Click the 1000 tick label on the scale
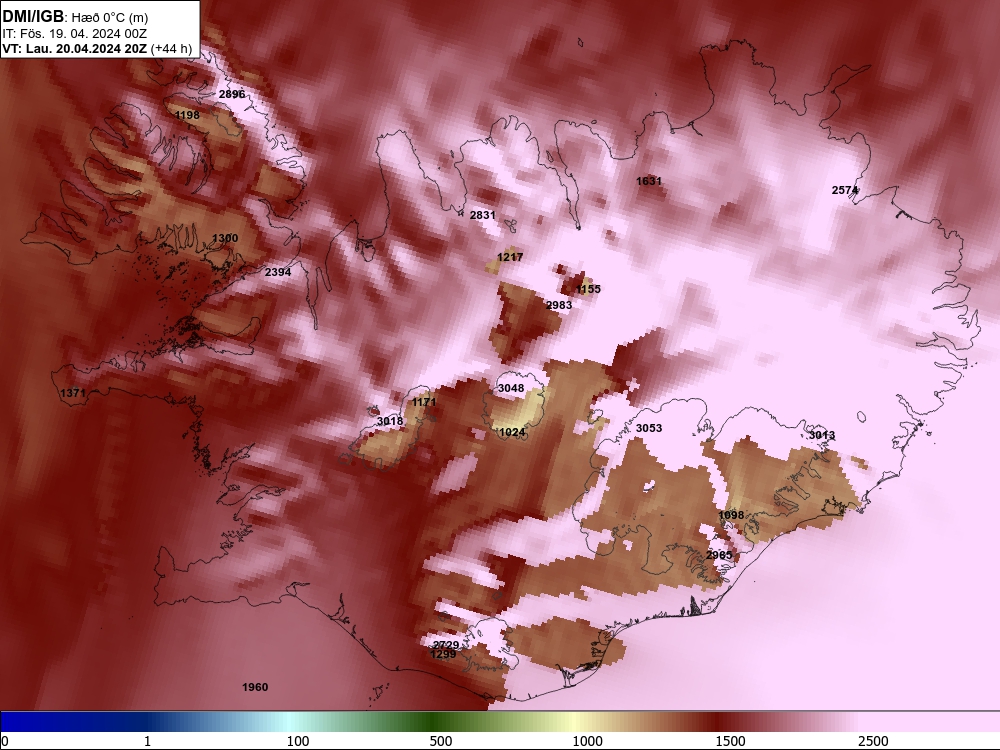Viewport: 1000px width, 750px height. [x=587, y=741]
